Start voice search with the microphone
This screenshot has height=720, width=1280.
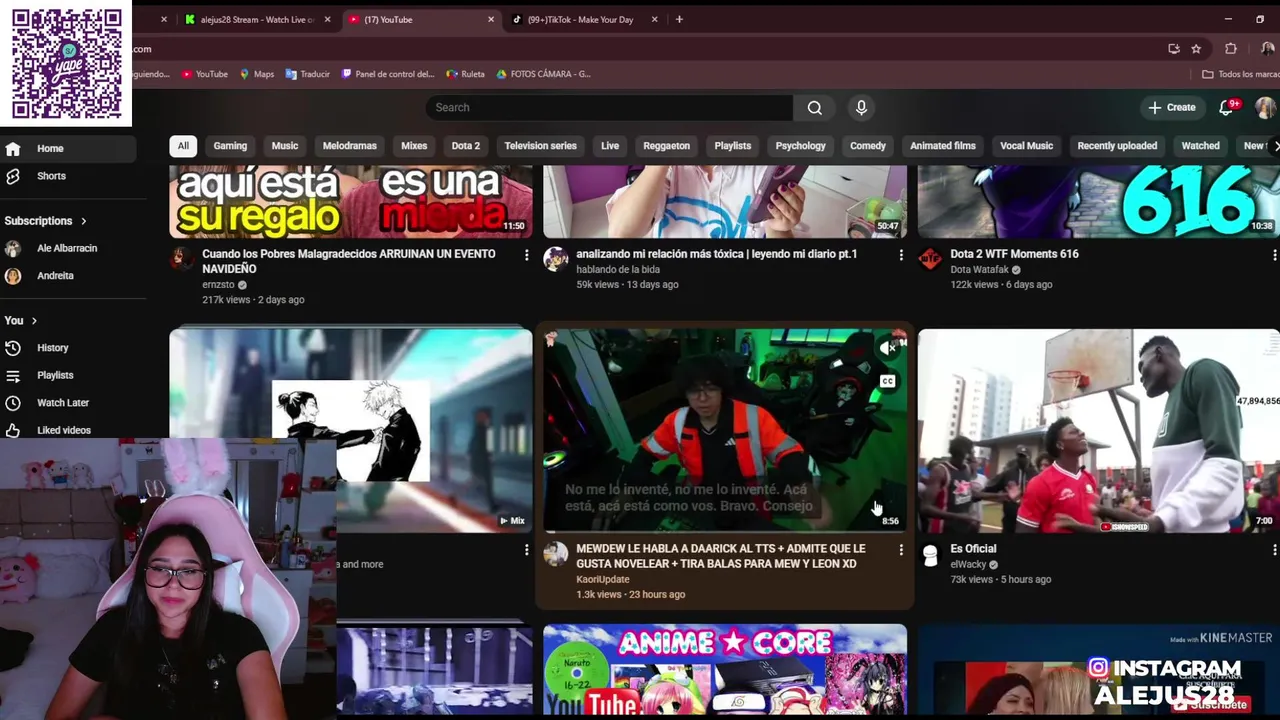click(x=861, y=108)
